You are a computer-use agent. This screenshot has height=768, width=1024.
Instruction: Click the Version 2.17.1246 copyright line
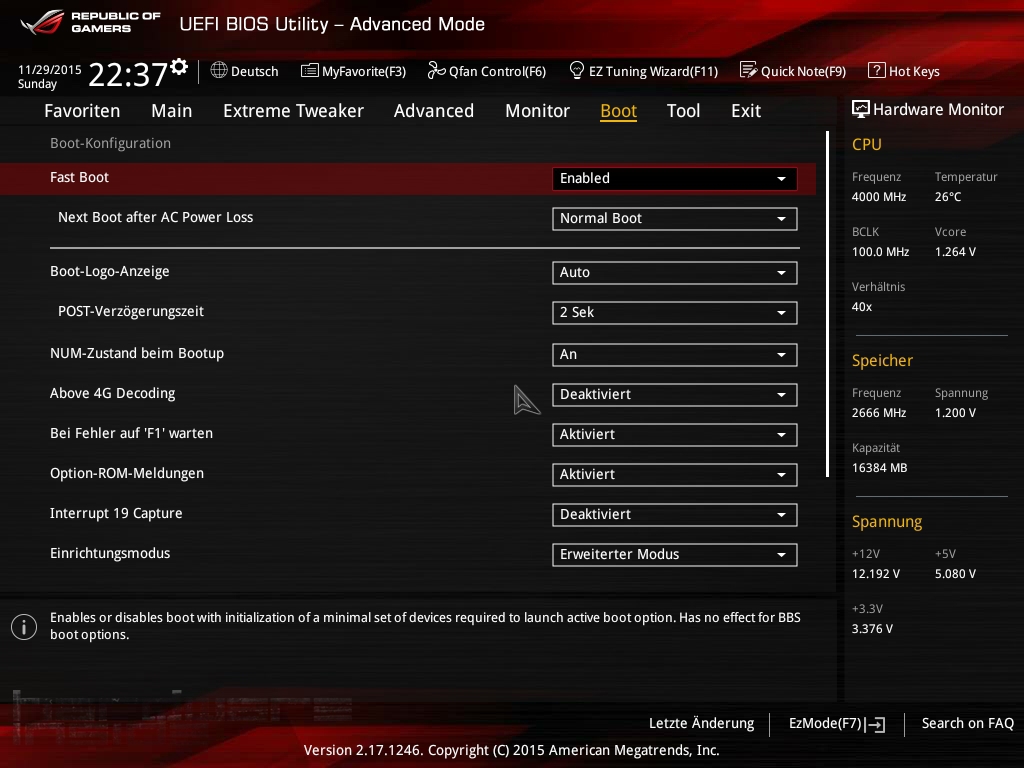(x=511, y=750)
